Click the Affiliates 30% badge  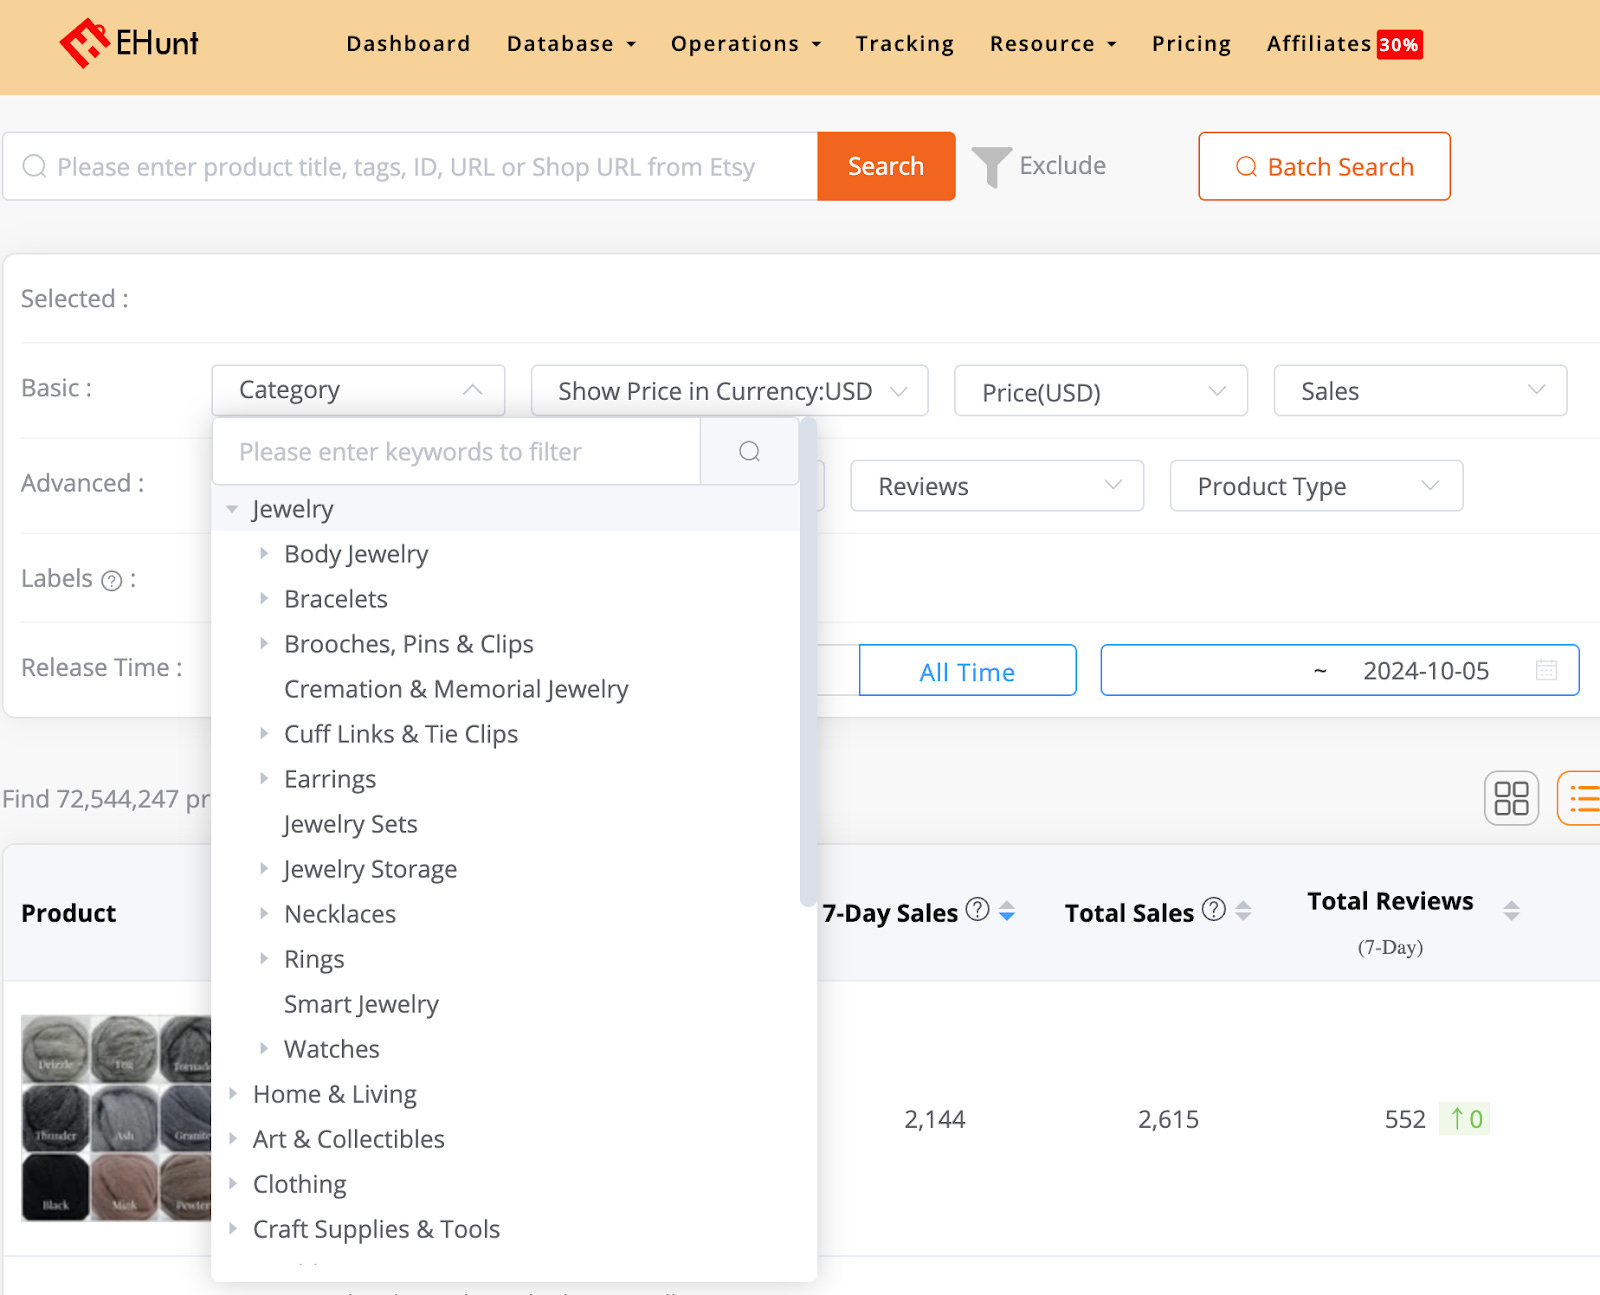coord(1399,45)
